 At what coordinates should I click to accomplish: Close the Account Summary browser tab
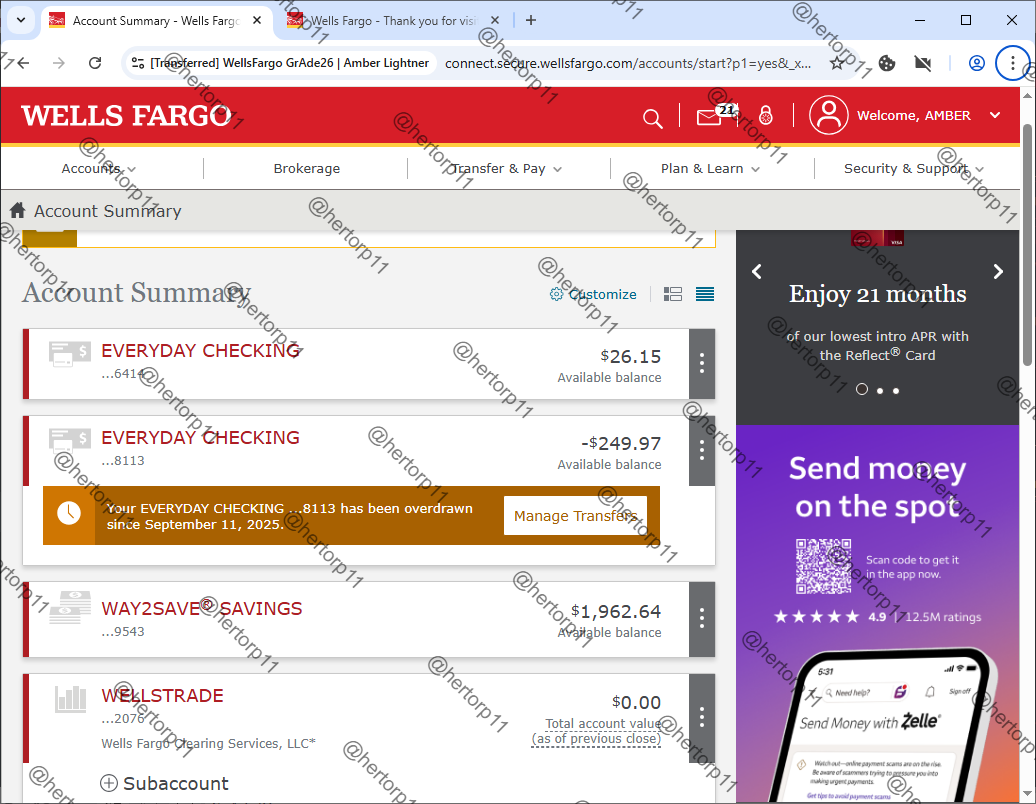[x=257, y=20]
